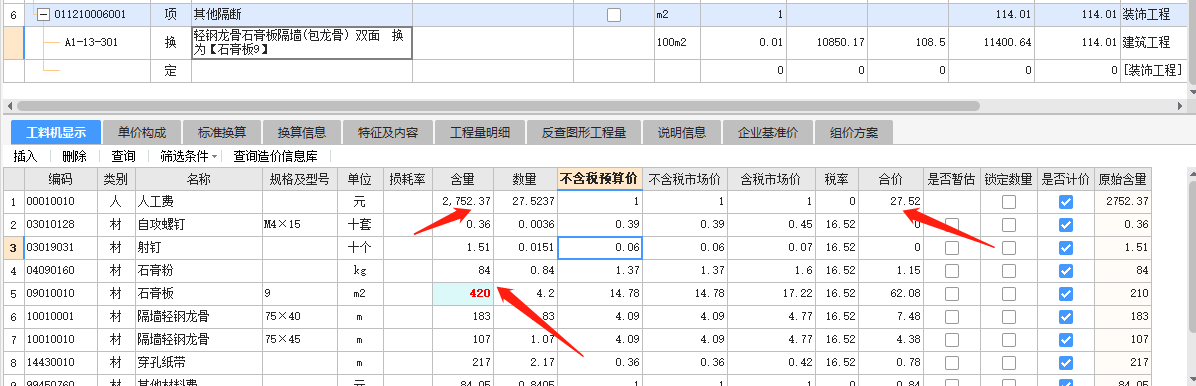Image resolution: width=1196 pixels, height=386 pixels.
Task: Check 是否暂估 for 石膏板 row
Action: tap(952, 293)
